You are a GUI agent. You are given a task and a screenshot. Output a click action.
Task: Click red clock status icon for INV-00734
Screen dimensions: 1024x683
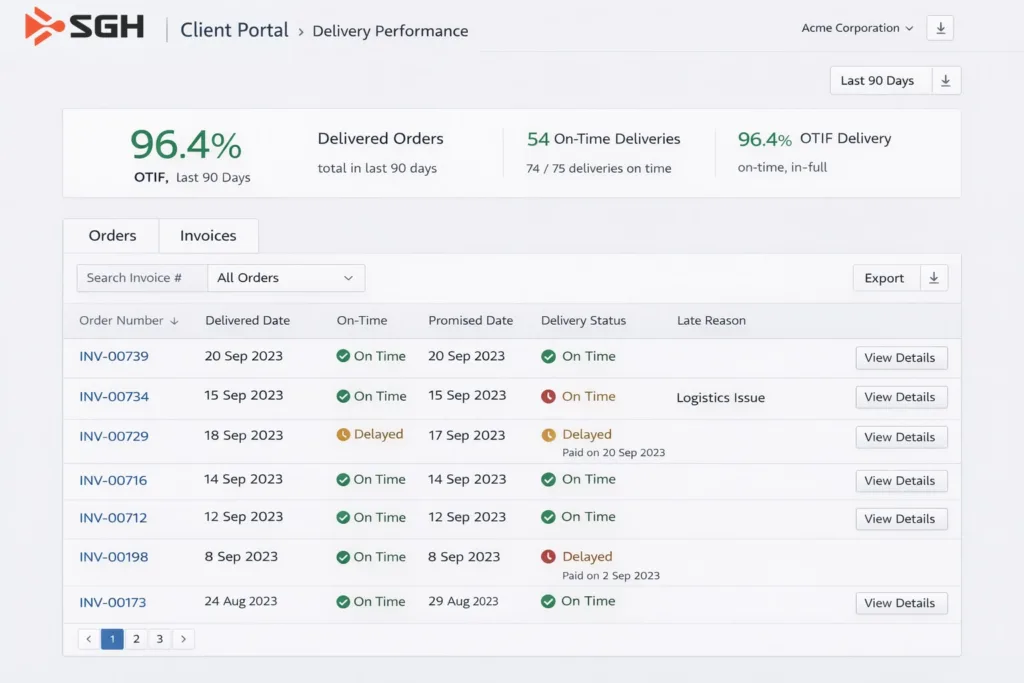pos(548,397)
